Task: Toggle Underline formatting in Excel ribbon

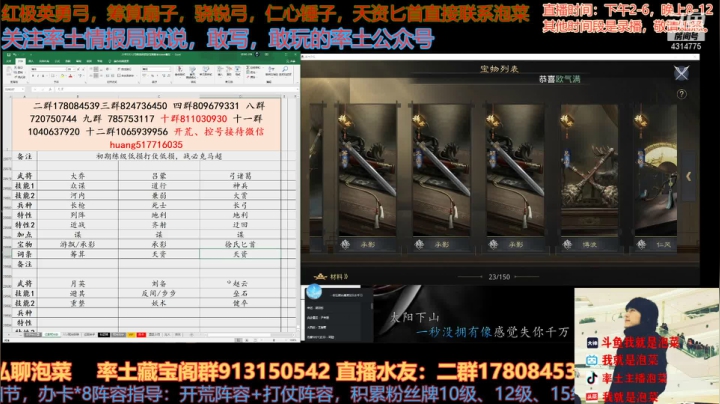Action: coord(43,76)
